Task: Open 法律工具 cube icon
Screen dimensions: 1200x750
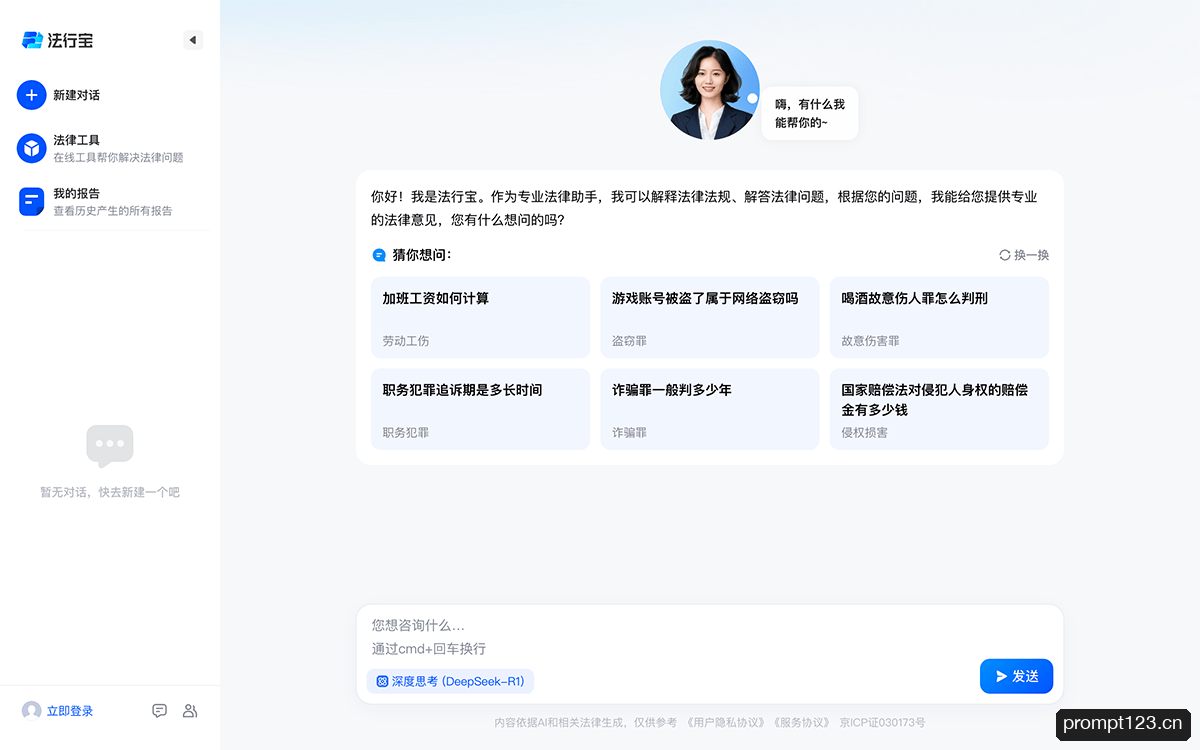Action: (x=32, y=148)
